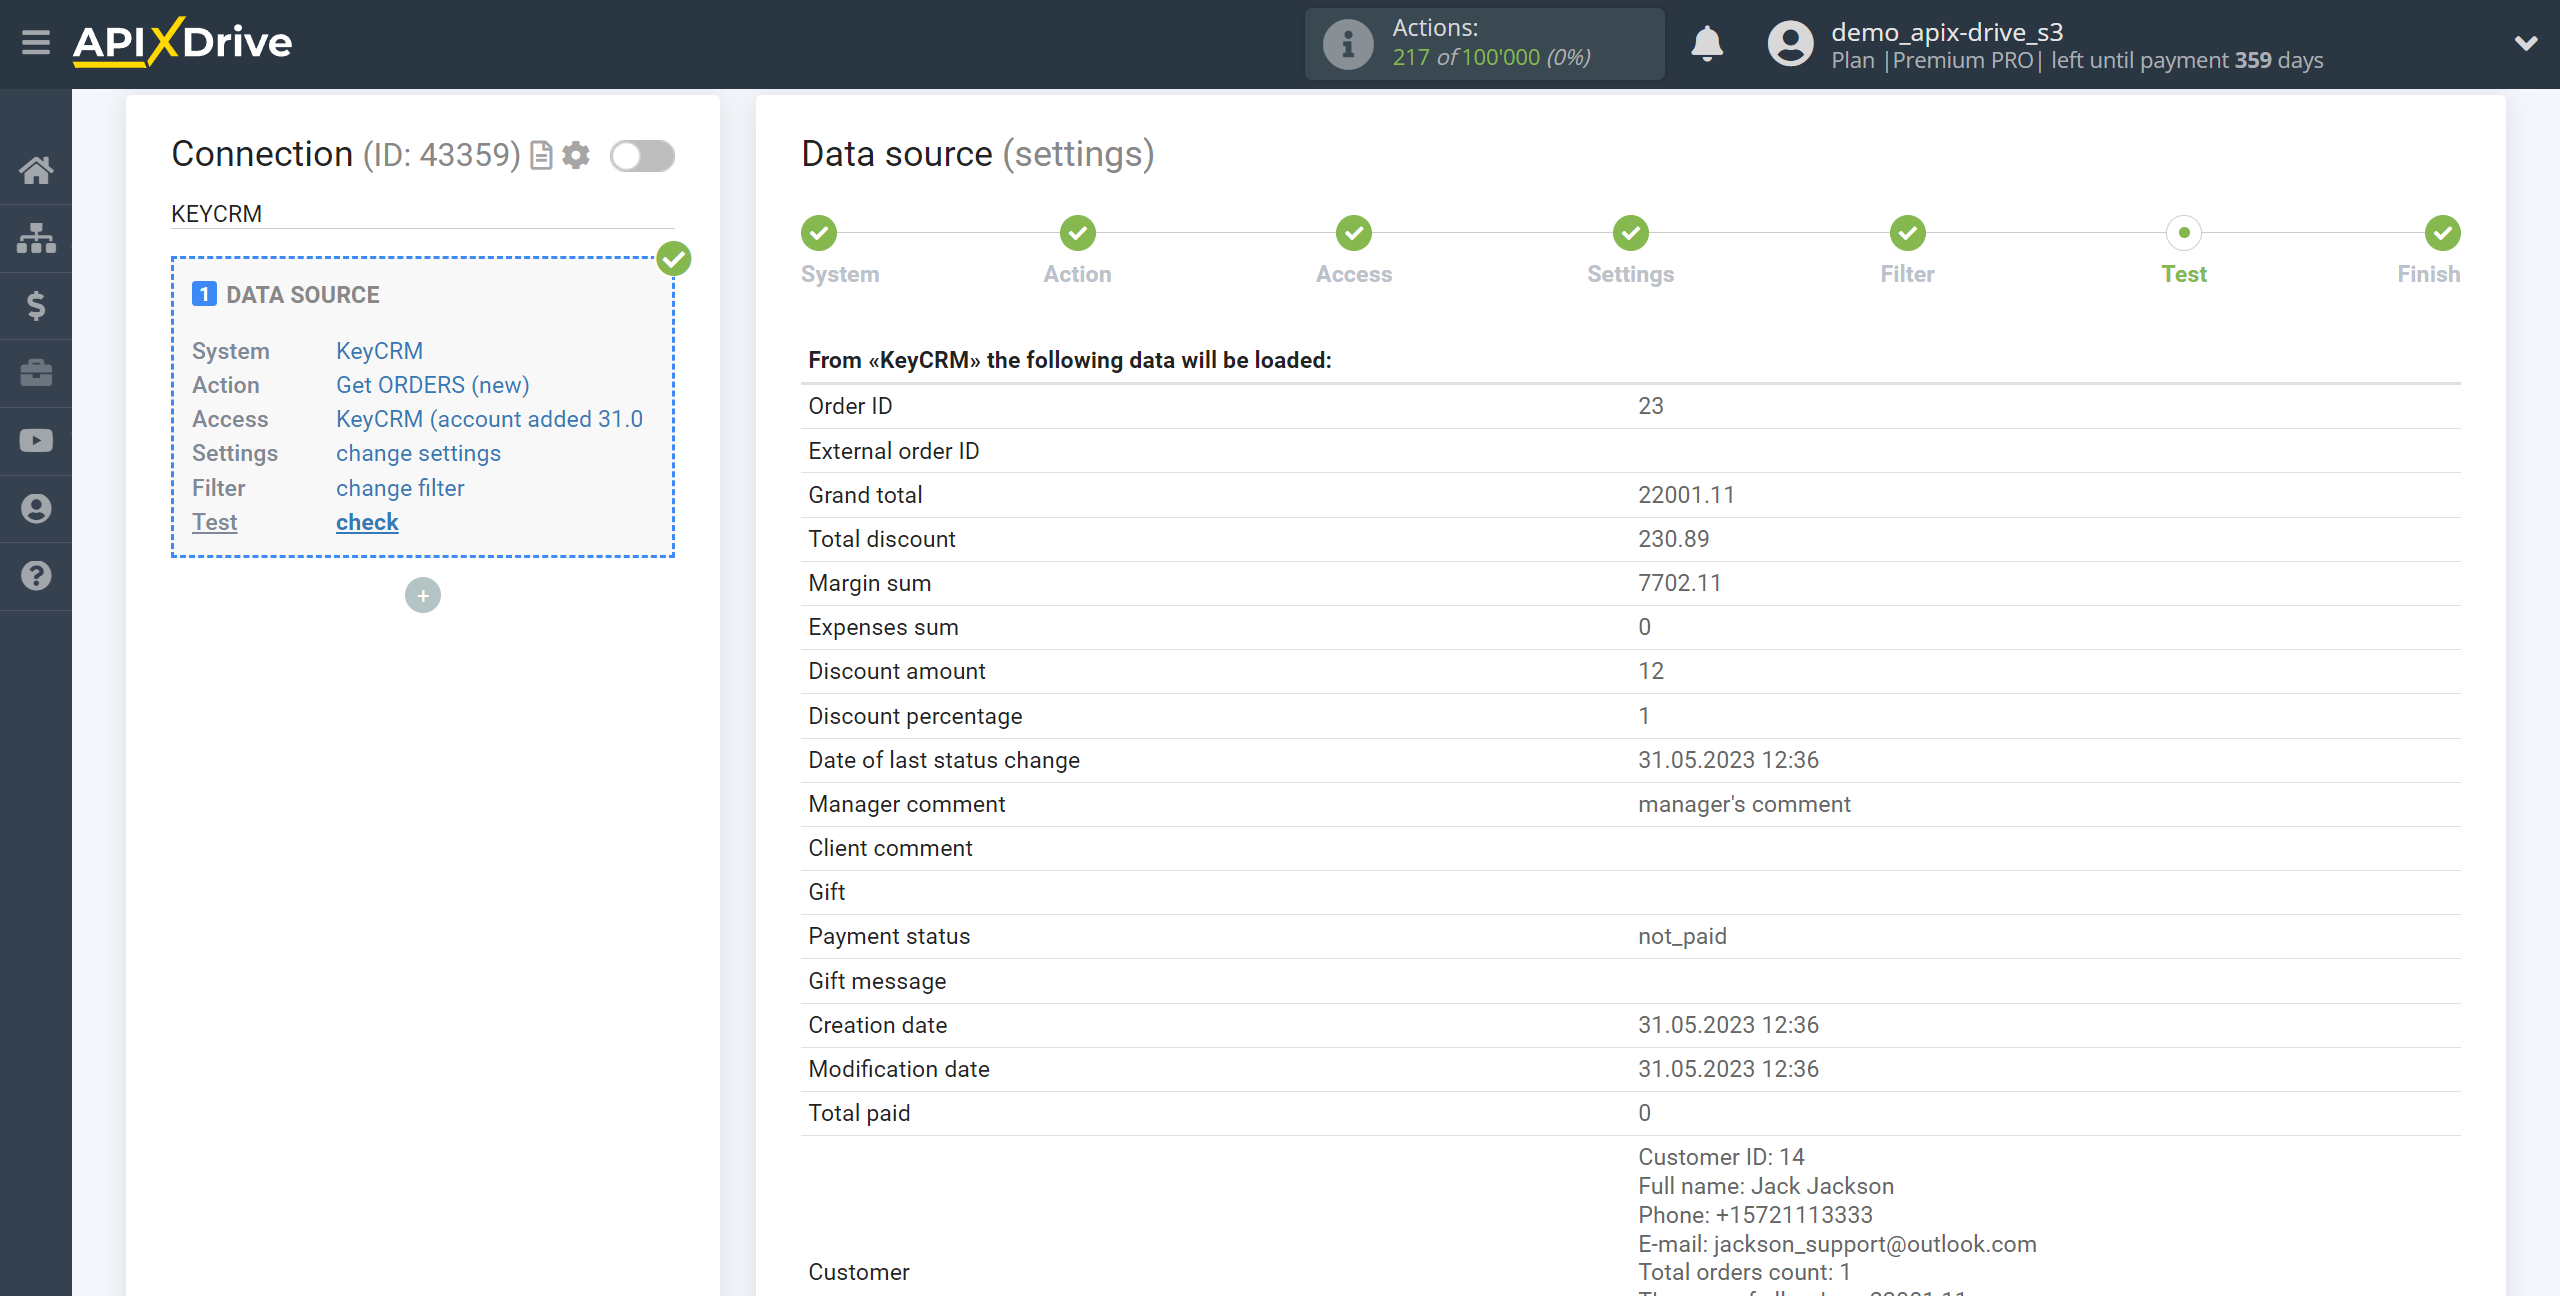Click manager's comment value
The width and height of the screenshot is (2560, 1296).
[x=1744, y=804]
